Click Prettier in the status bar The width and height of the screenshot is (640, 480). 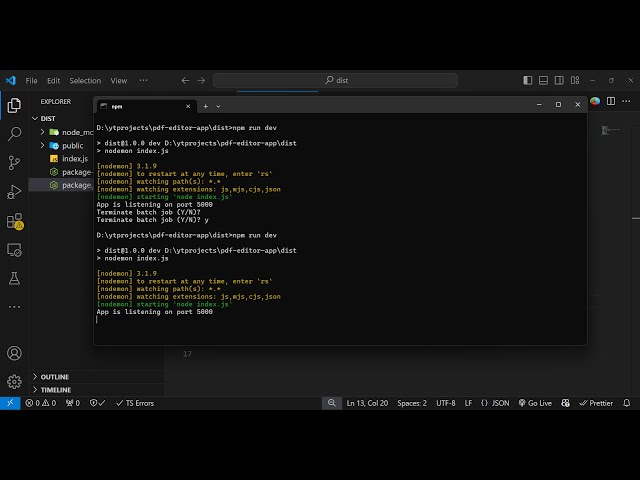[596, 403]
